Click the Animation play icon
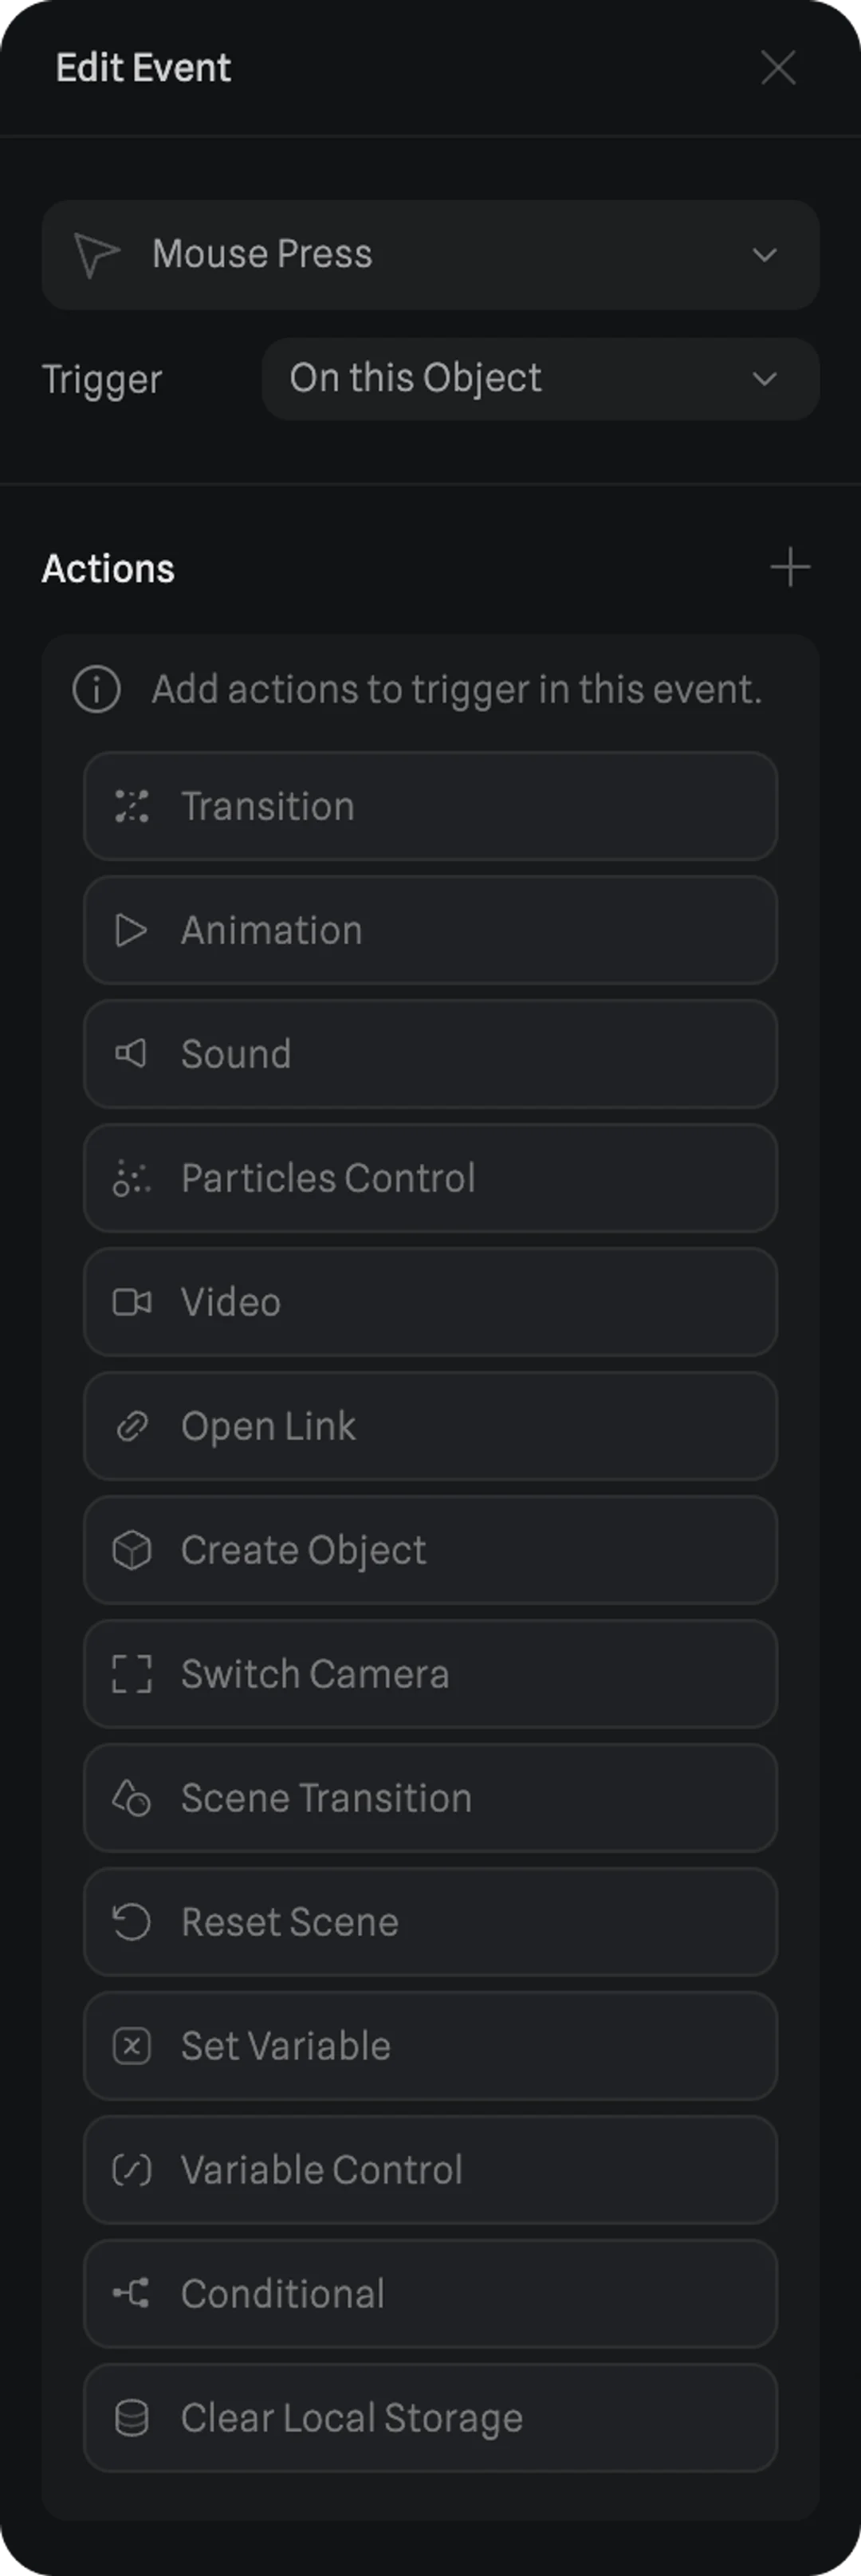Viewport: 861px width, 2576px height. (x=132, y=930)
